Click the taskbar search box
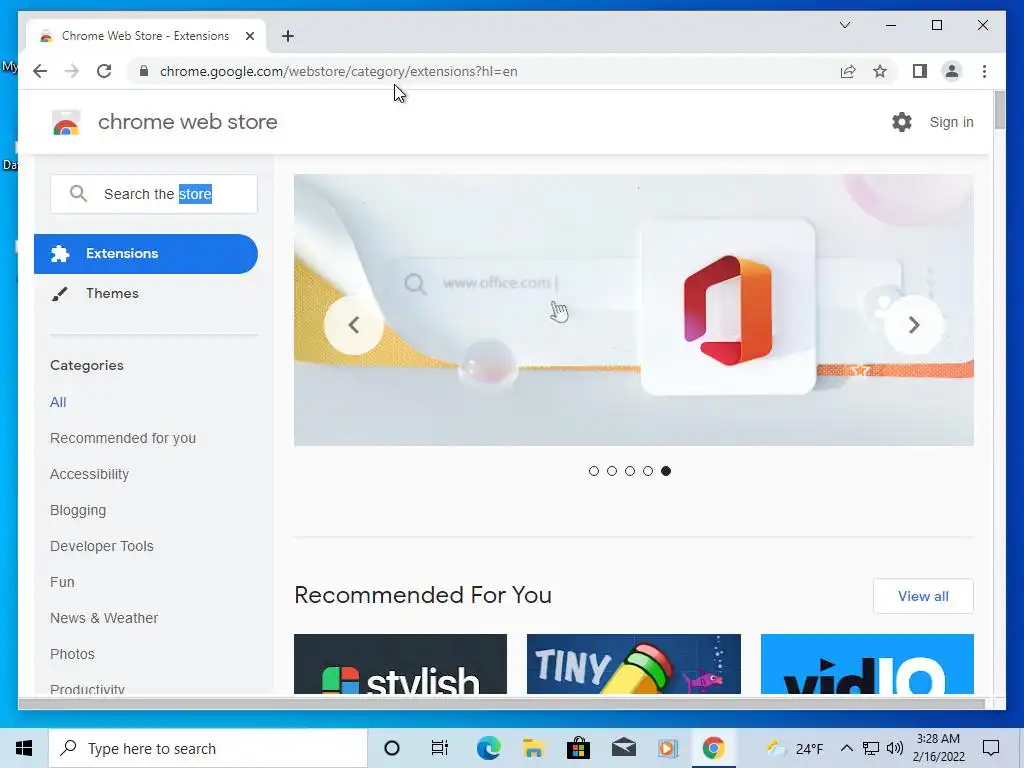 (x=208, y=748)
